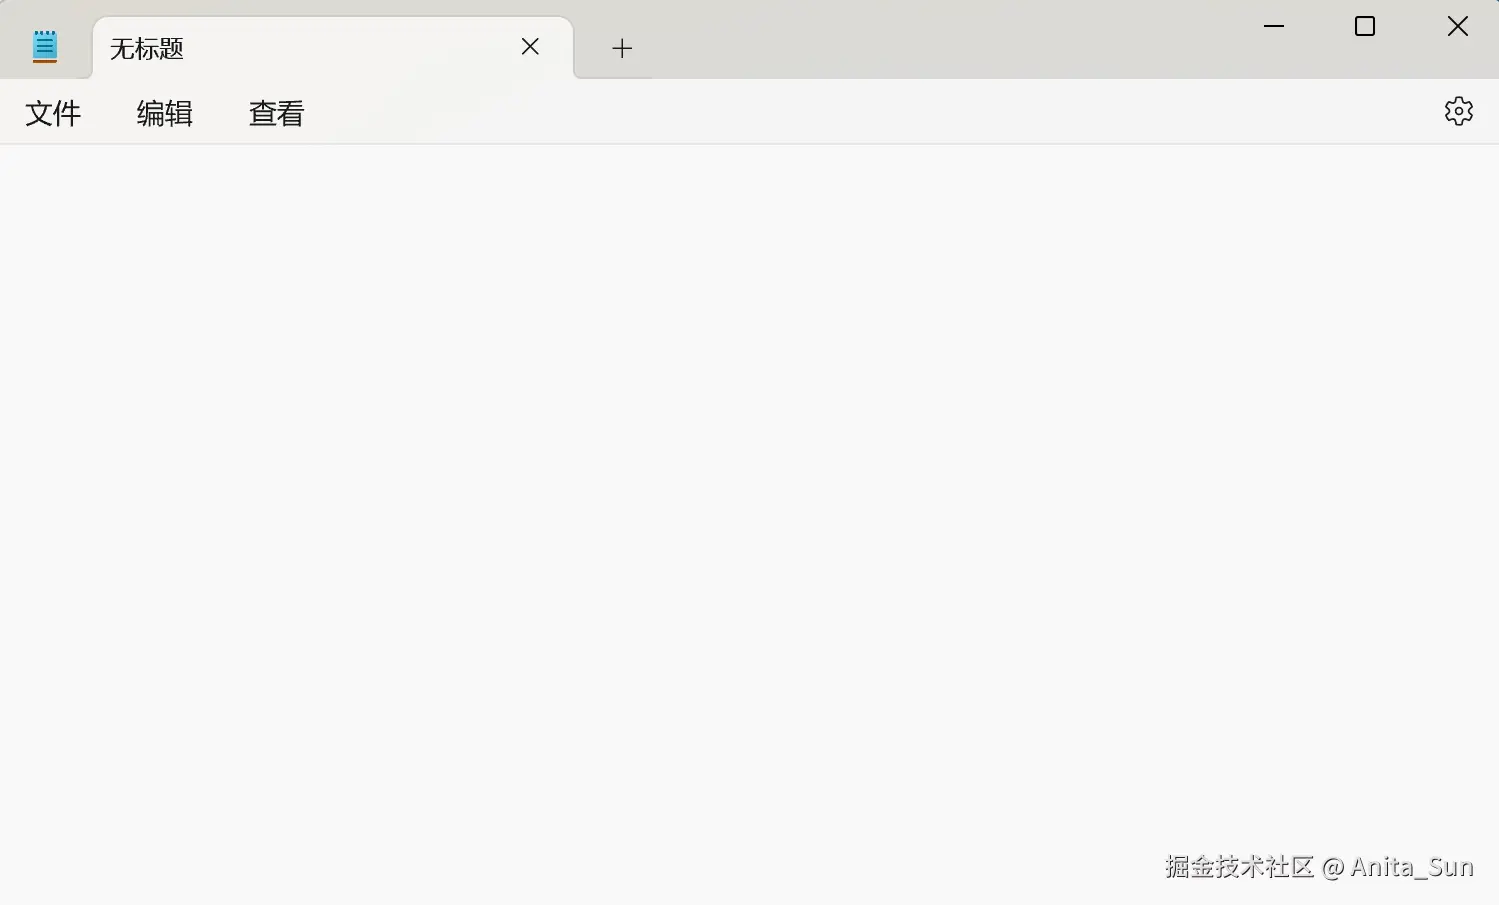Place cursor at the top of the text area
Screen dimensions: 1499x905
(x=749, y=165)
